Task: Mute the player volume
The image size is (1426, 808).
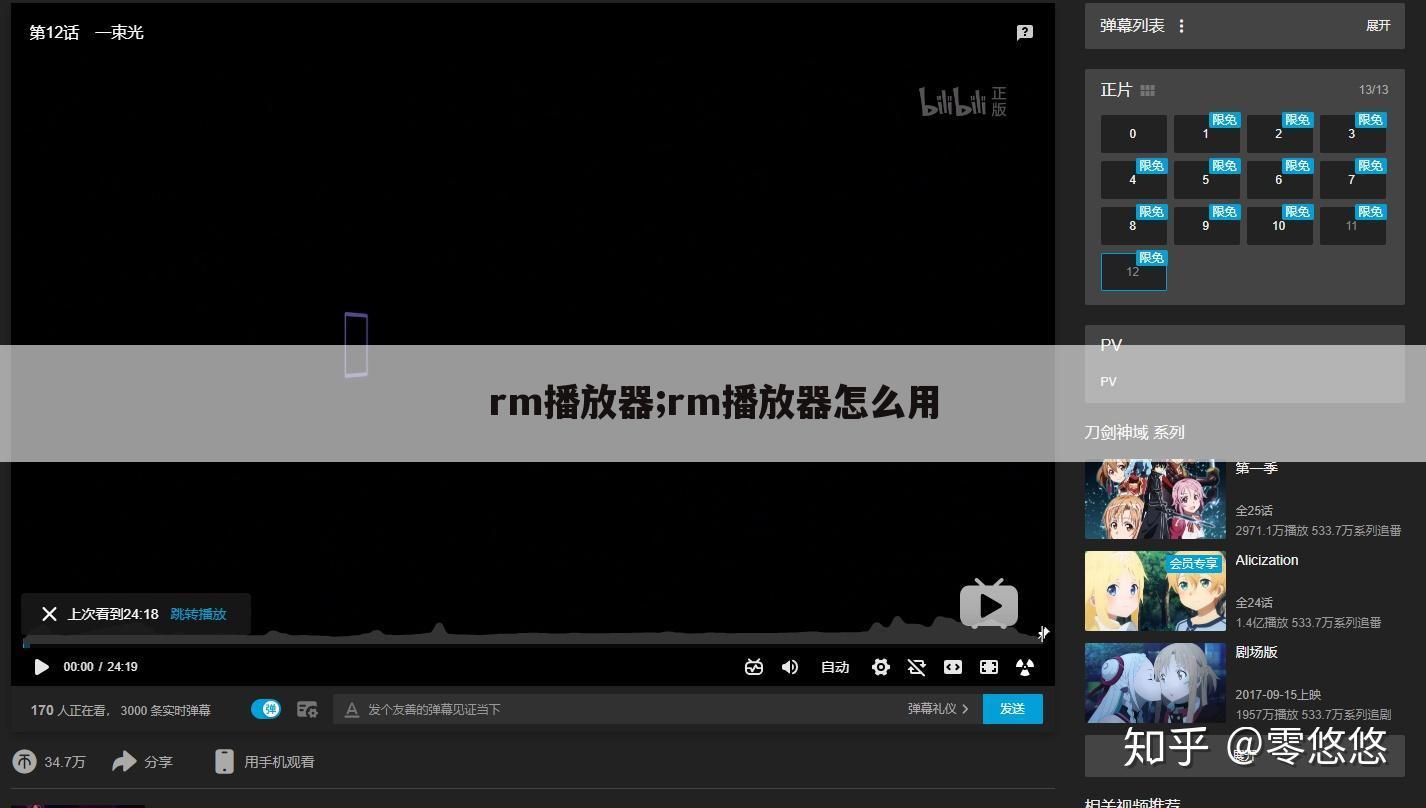Action: tap(790, 667)
